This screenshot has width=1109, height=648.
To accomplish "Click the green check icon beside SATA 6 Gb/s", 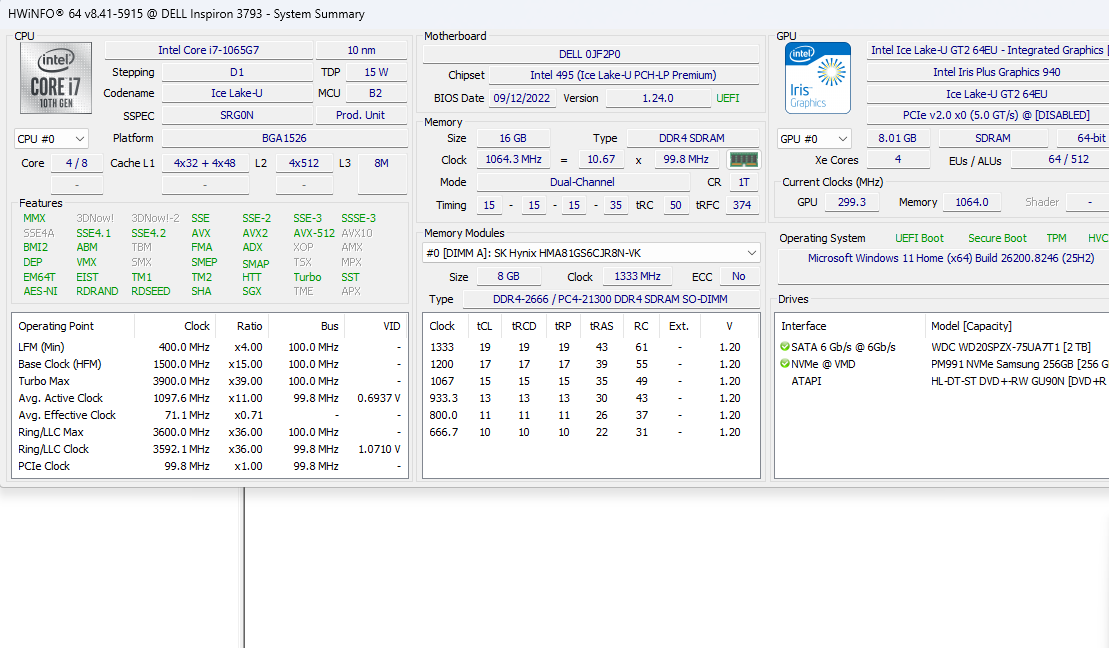I will pyautogui.click(x=784, y=347).
